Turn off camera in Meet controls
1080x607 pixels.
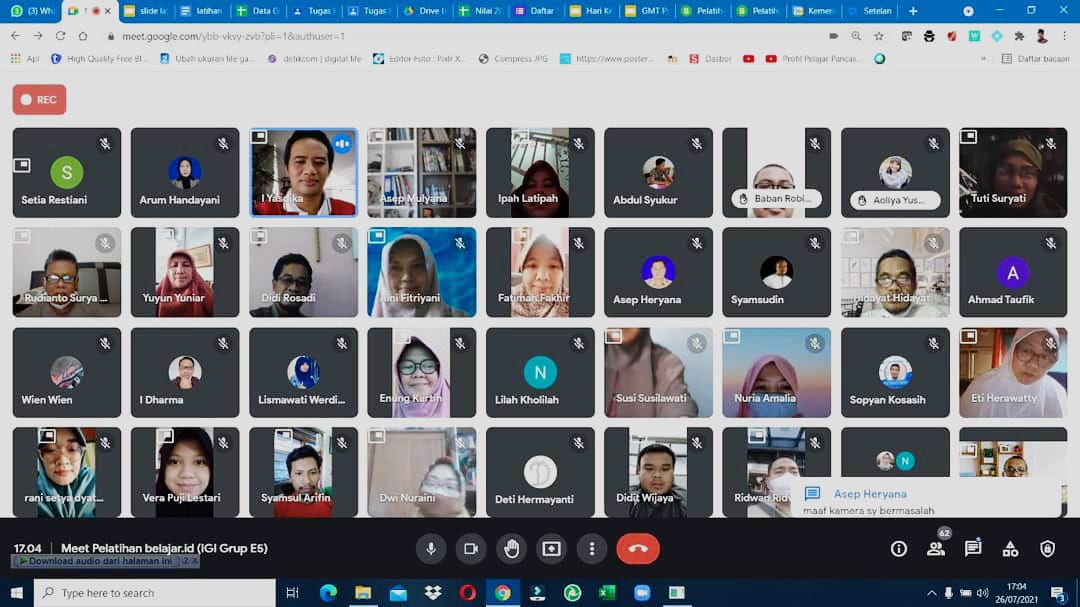point(470,548)
